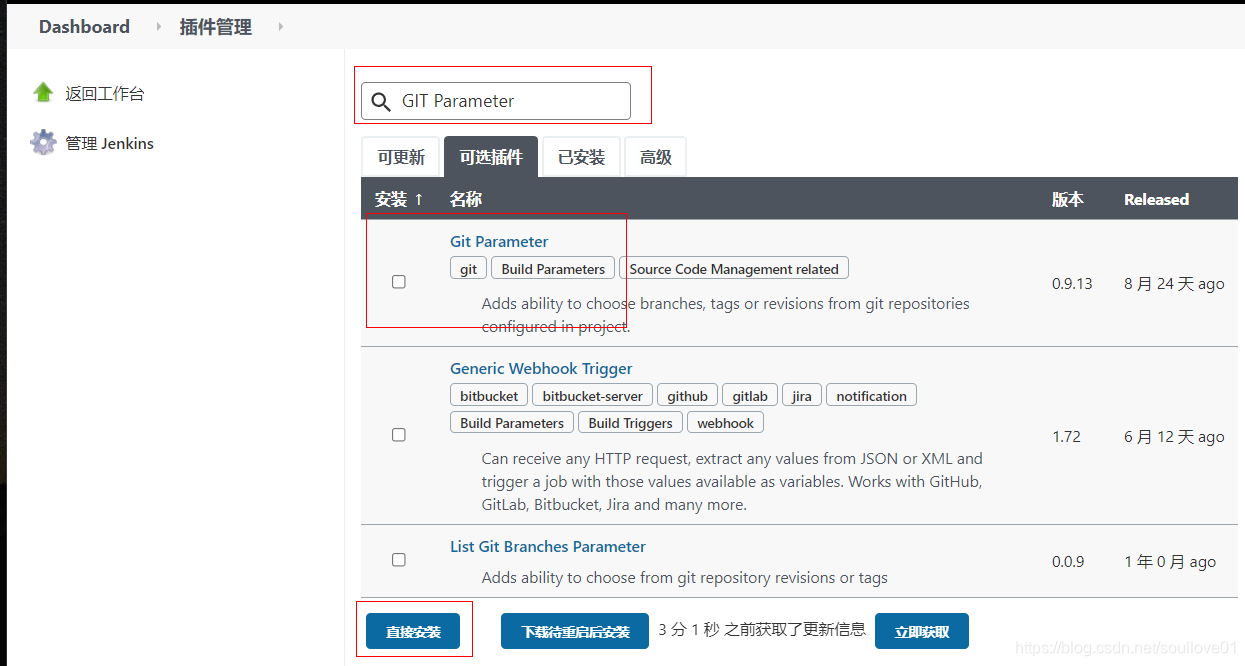This screenshot has width=1245, height=666.
Task: Open the Git Parameter plugin link
Action: (x=499, y=241)
